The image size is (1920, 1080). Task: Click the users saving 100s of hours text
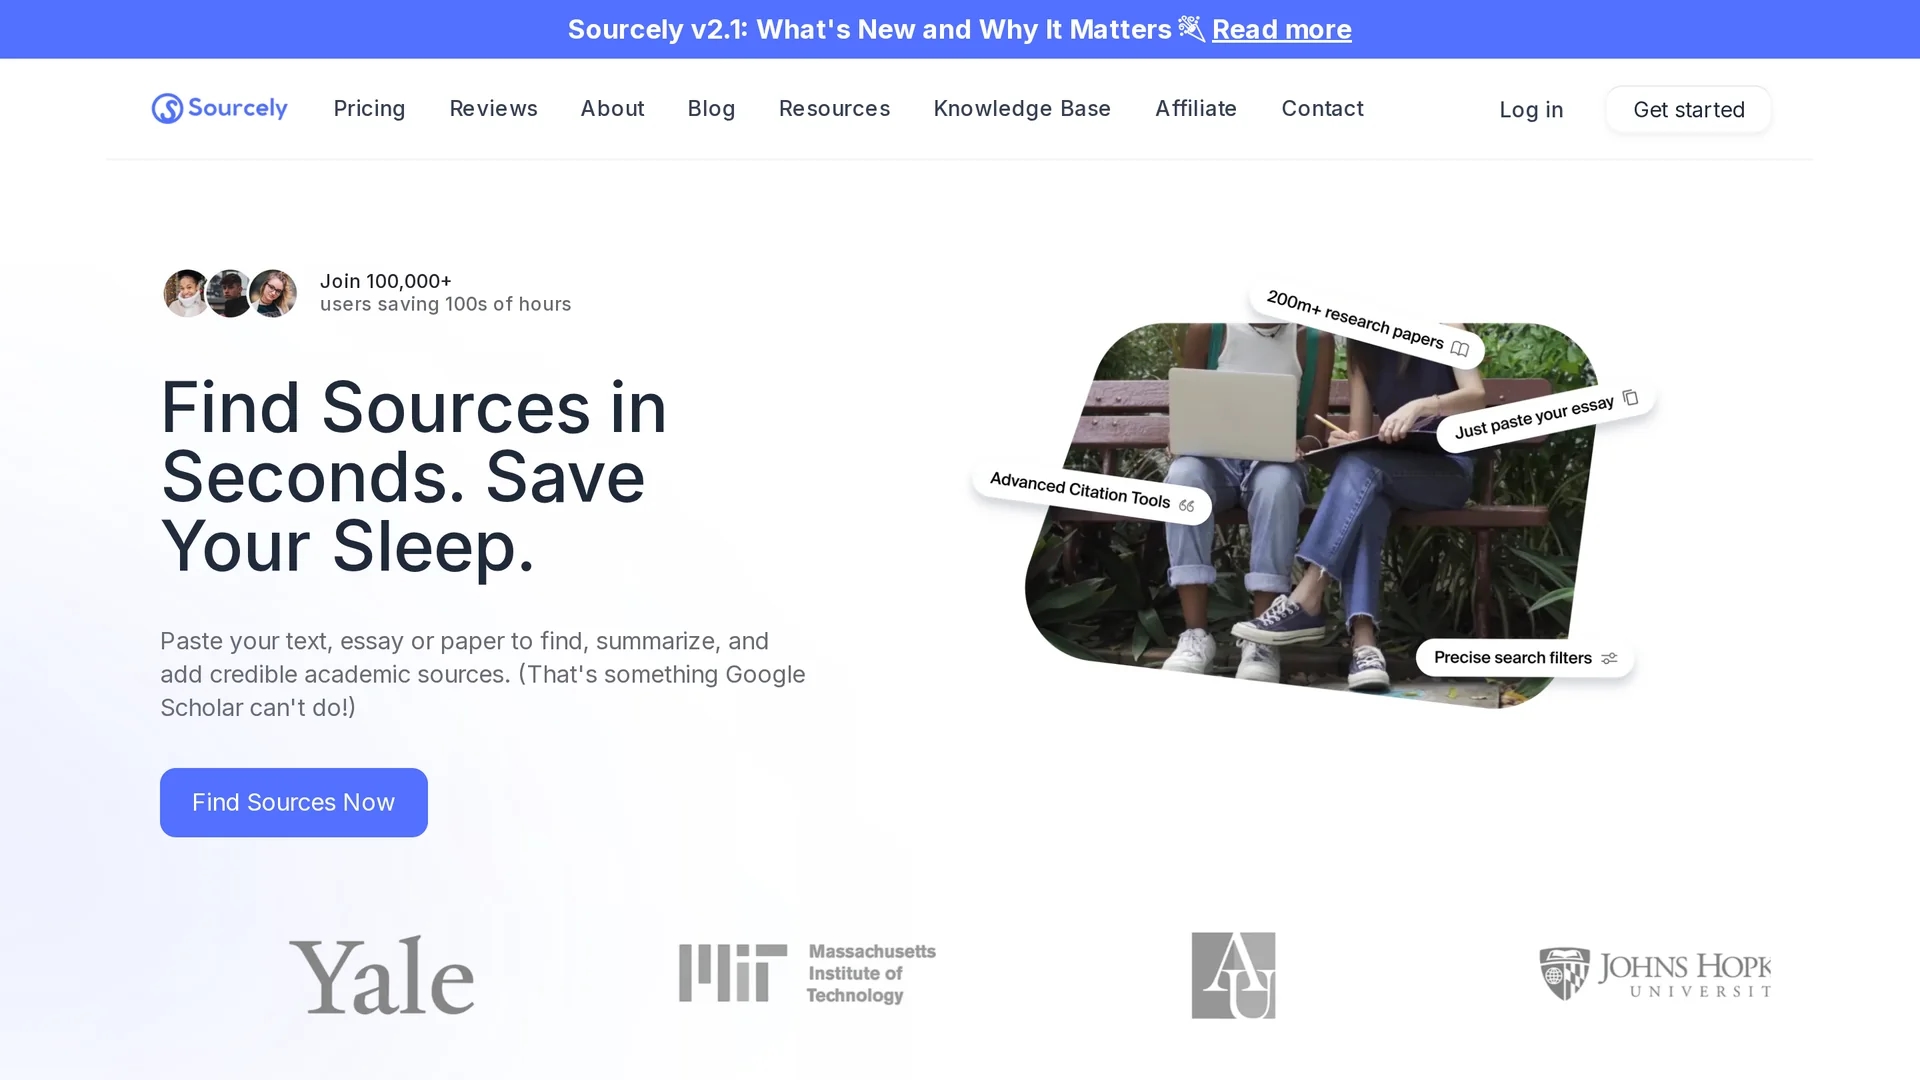[x=445, y=304]
